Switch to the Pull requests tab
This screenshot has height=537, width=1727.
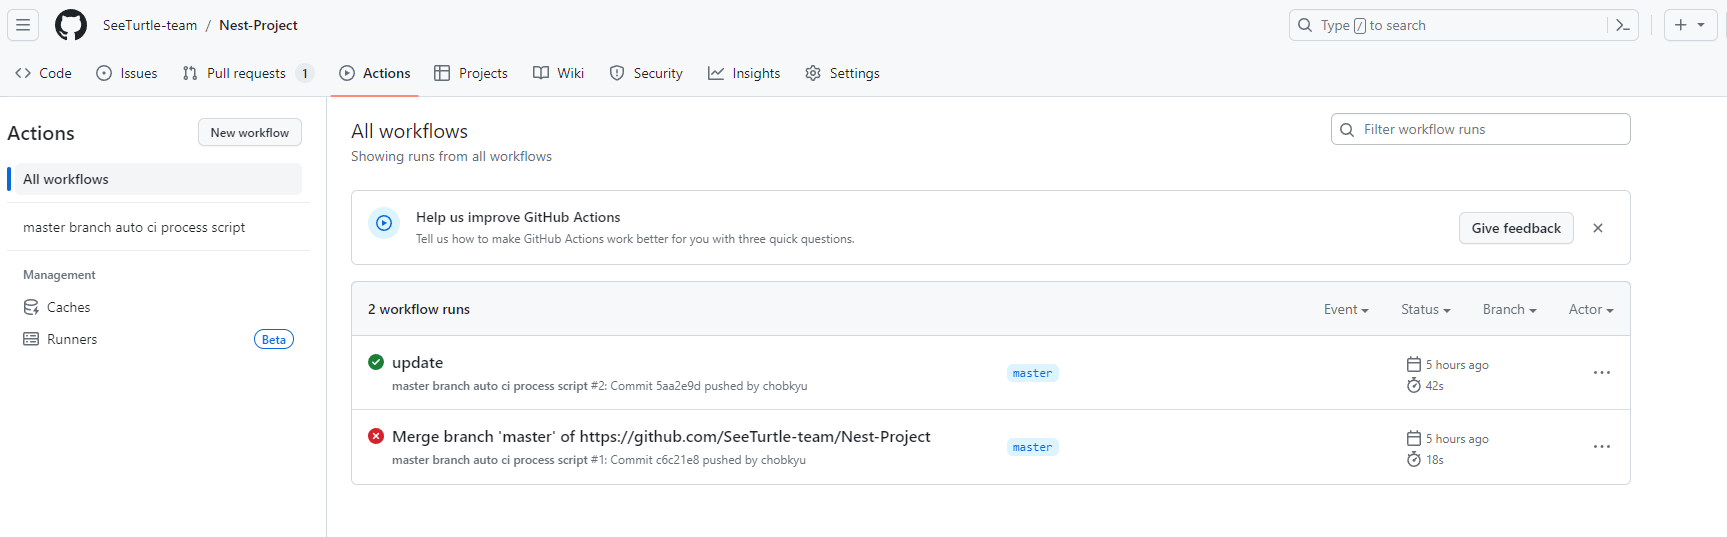pos(248,73)
